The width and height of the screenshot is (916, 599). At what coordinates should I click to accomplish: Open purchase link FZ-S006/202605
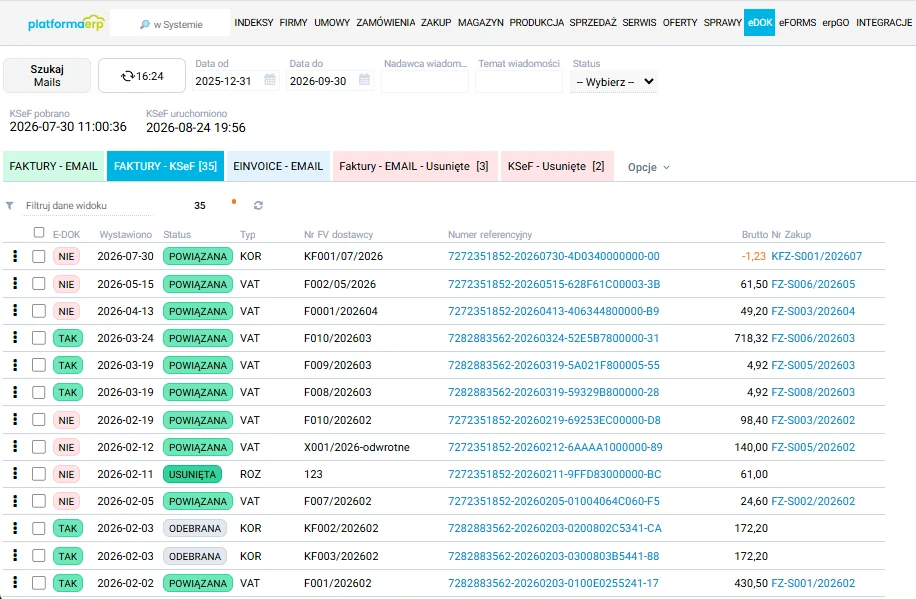[x=813, y=284]
